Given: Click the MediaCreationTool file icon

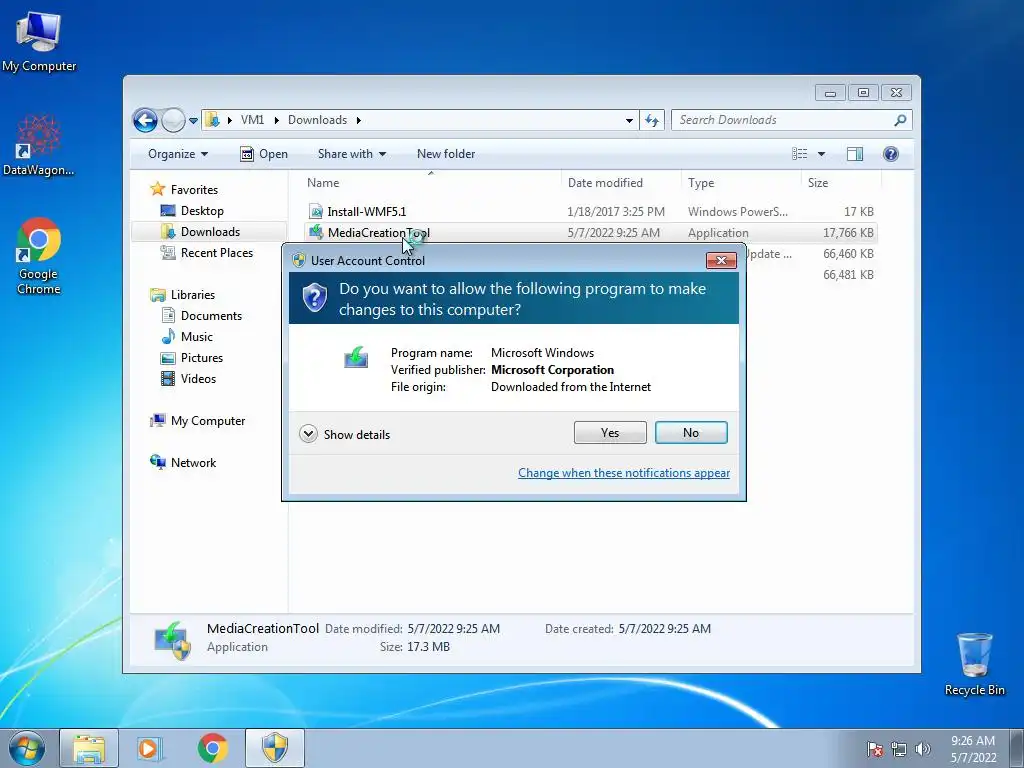Looking at the screenshot, I should tap(316, 232).
